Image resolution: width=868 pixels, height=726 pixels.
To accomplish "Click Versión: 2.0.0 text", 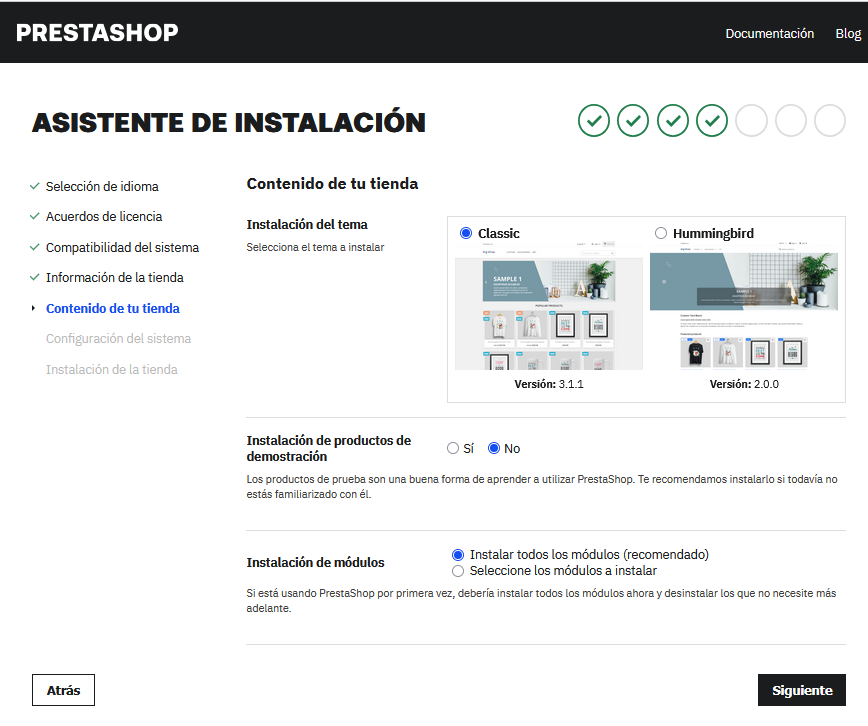I will point(744,384).
